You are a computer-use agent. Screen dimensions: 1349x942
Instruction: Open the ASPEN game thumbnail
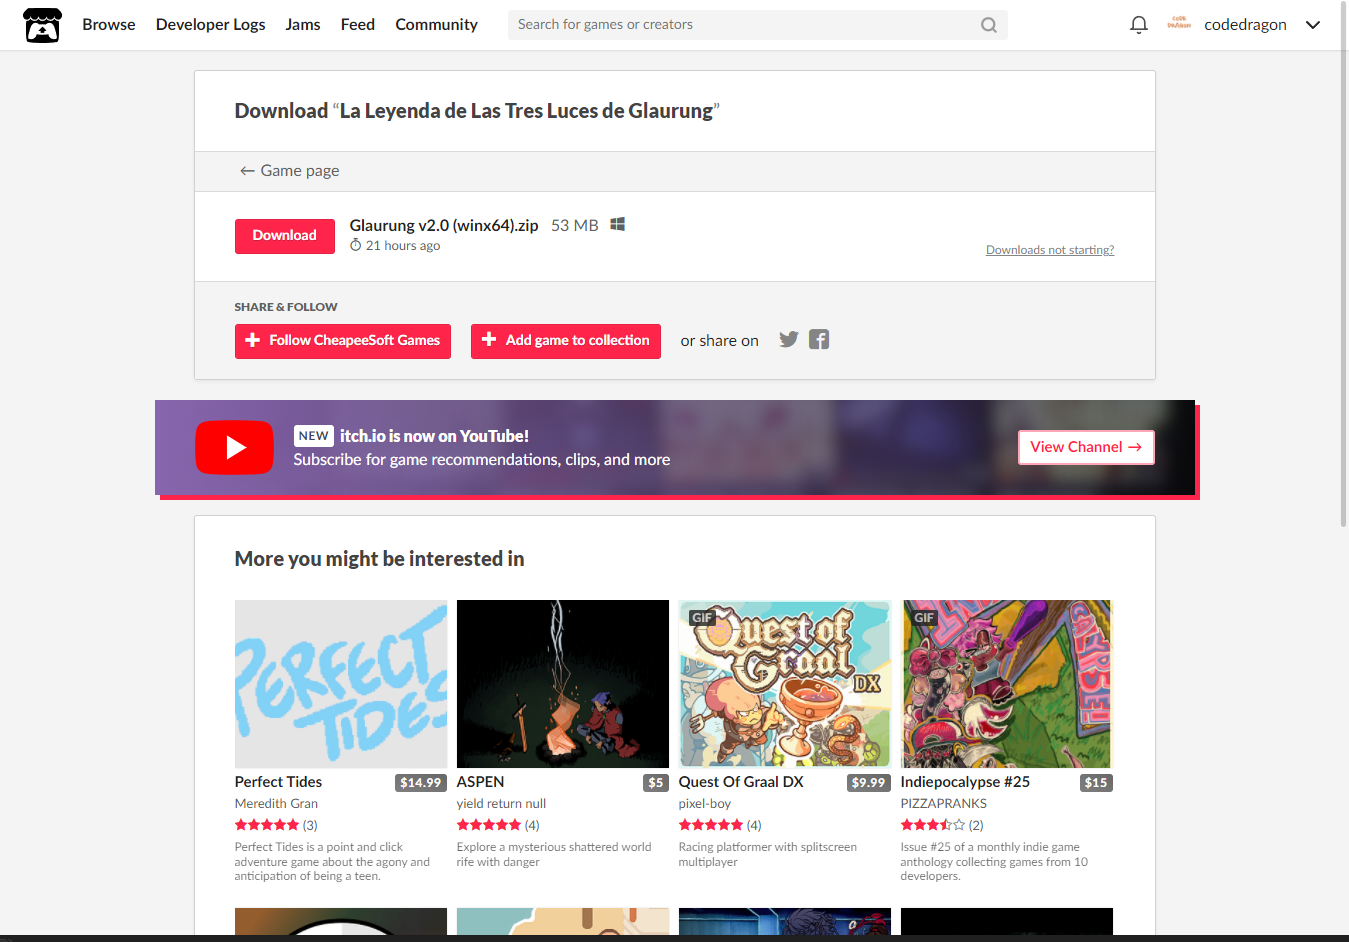point(563,684)
